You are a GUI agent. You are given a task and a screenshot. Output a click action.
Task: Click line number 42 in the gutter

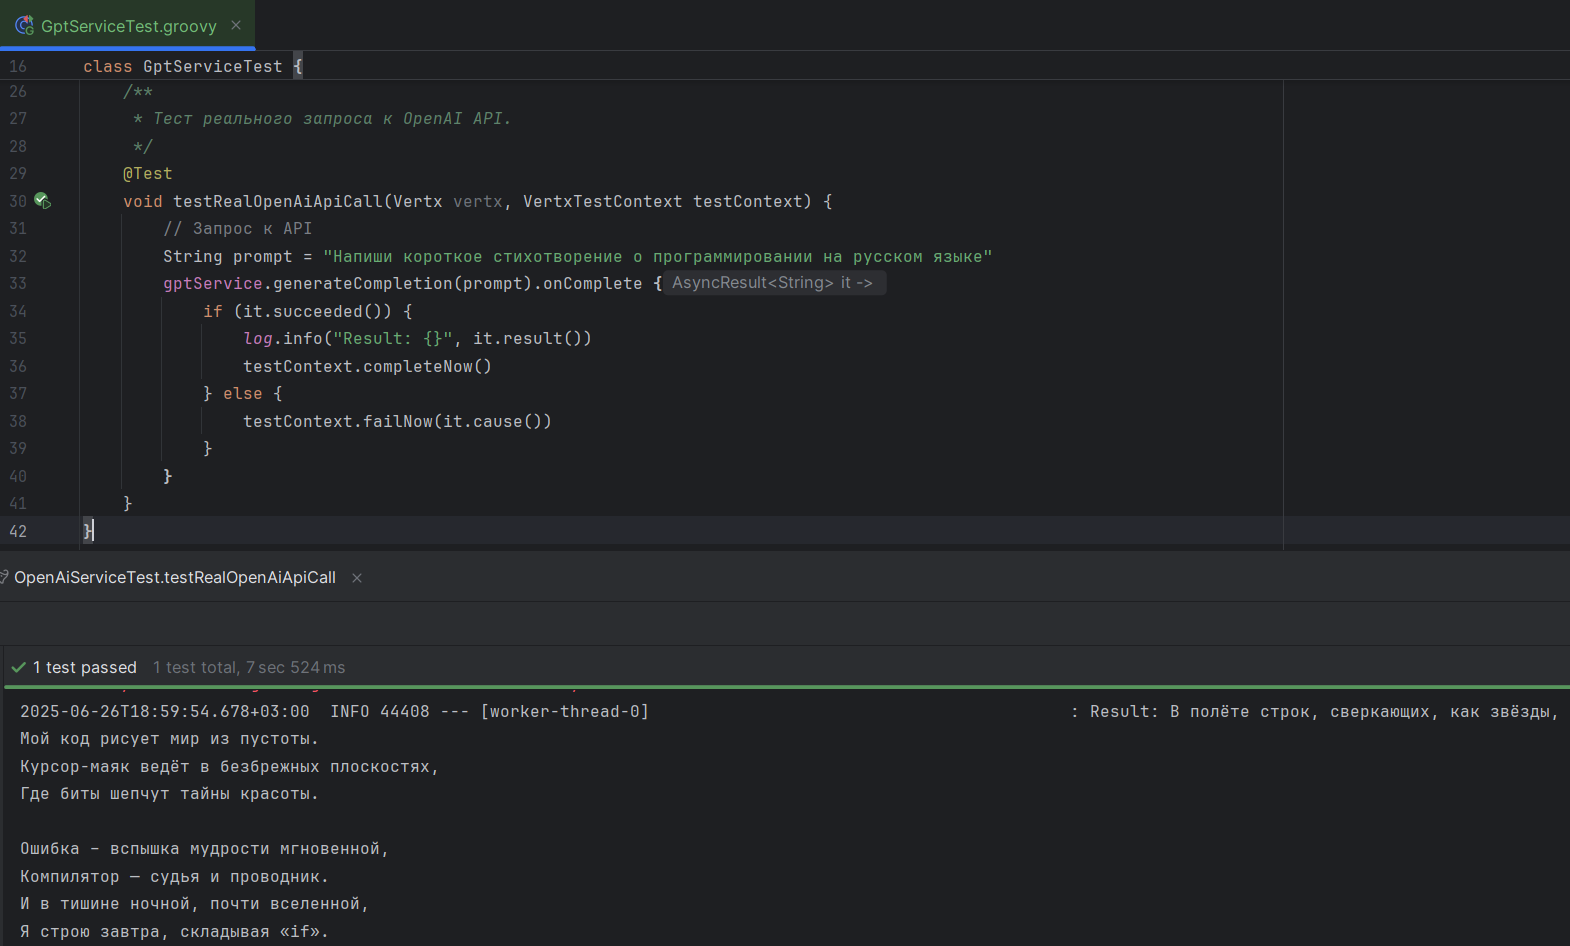(18, 531)
